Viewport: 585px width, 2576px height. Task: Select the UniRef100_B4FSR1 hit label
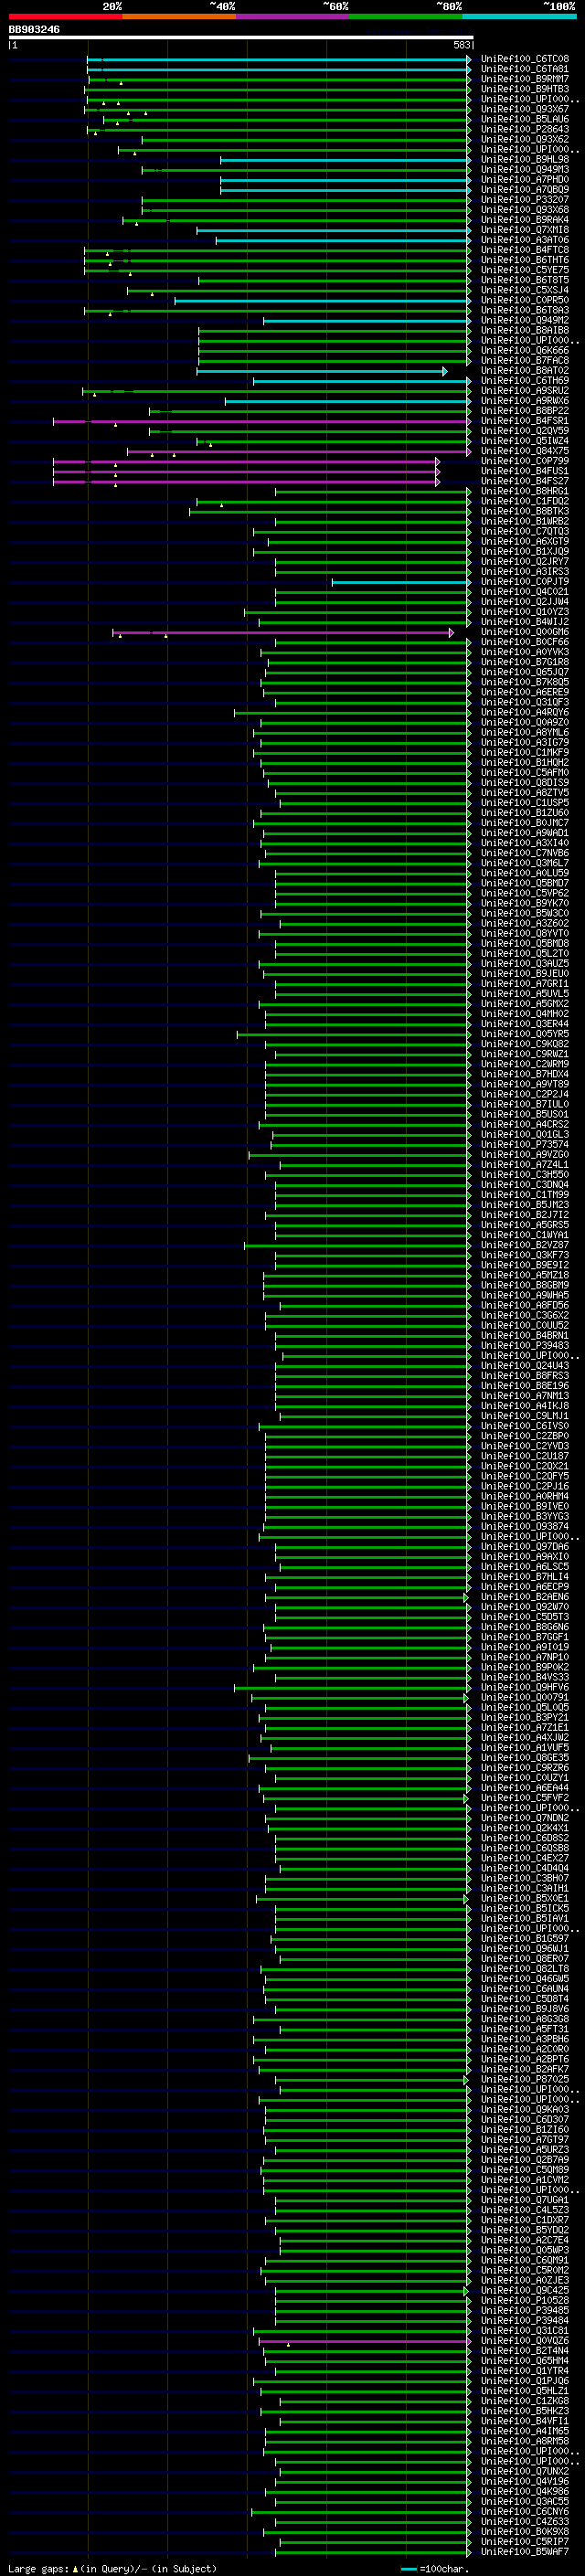pos(524,421)
